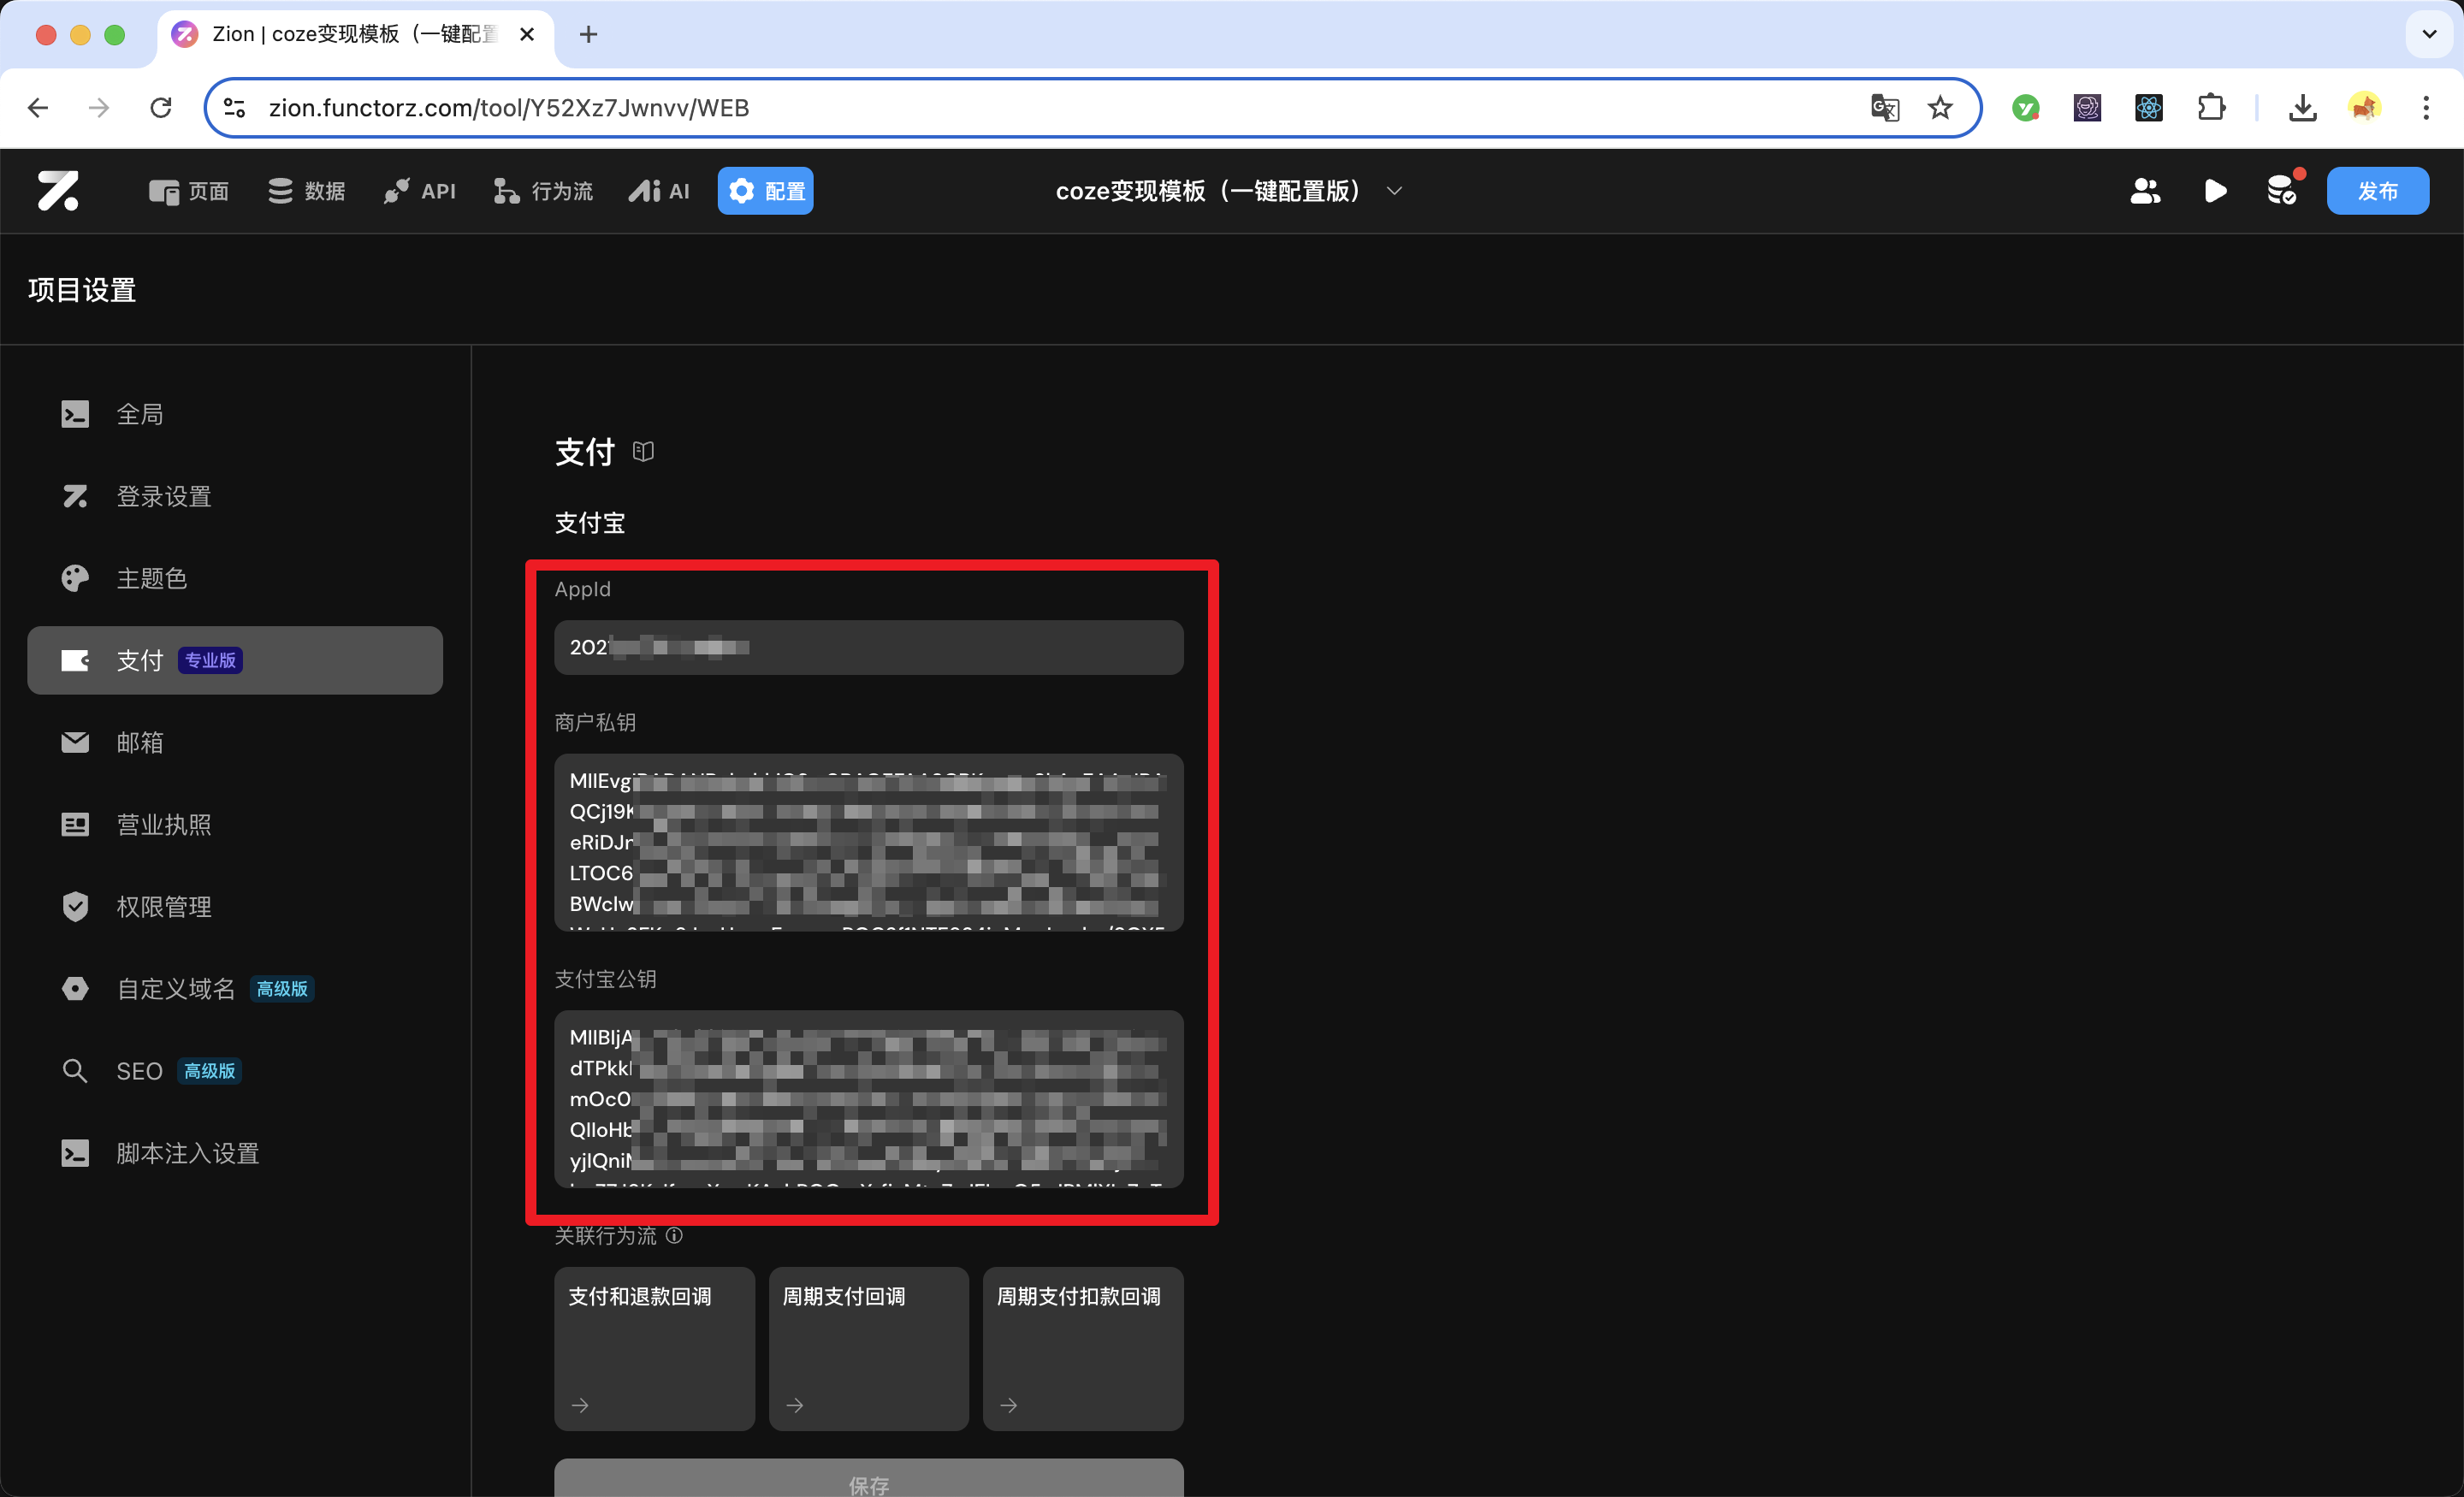Click the 发布 (Publish) button
Viewport: 2464px width, 1497px height.
click(x=2377, y=191)
